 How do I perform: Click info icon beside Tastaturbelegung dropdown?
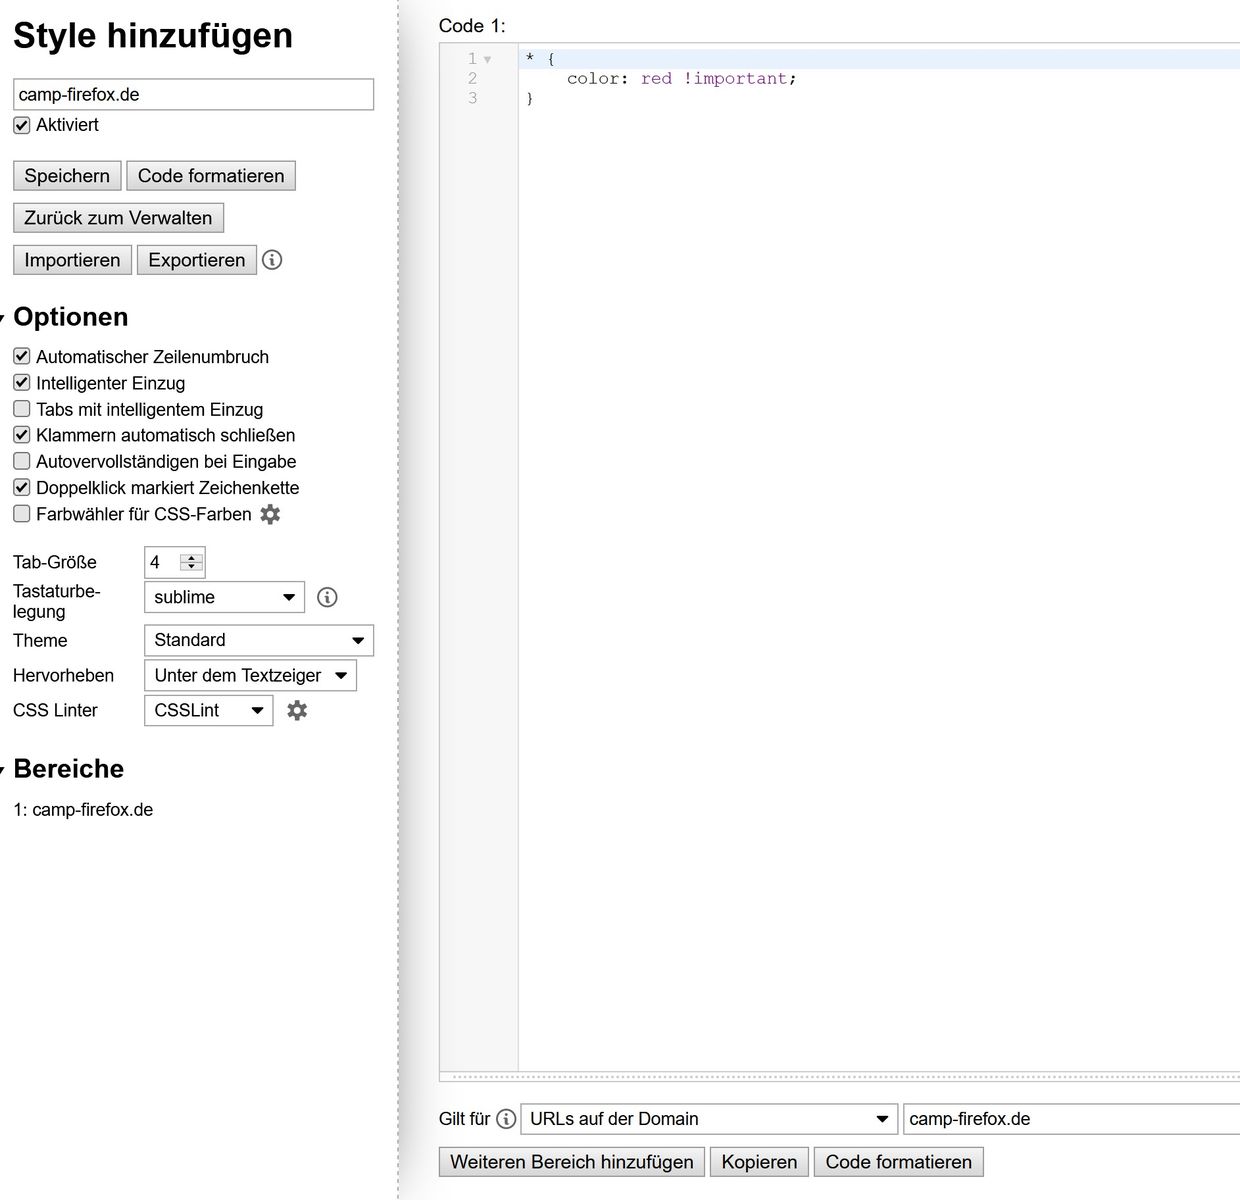pos(327,597)
